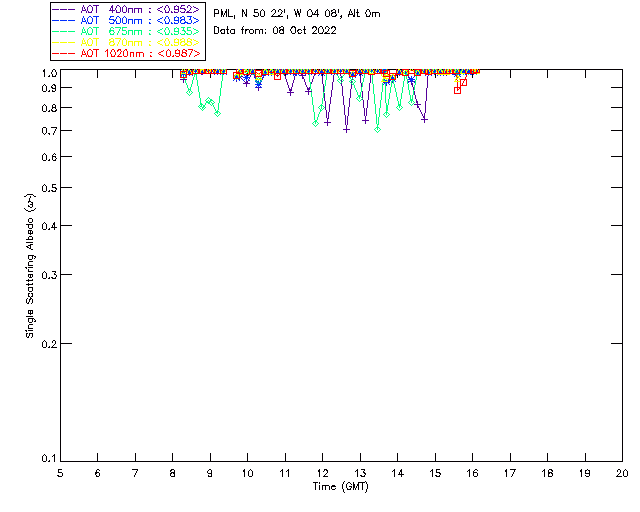Click the Single Scattering Albedo axis label
This screenshot has width=640, height=512.
tap(30, 265)
